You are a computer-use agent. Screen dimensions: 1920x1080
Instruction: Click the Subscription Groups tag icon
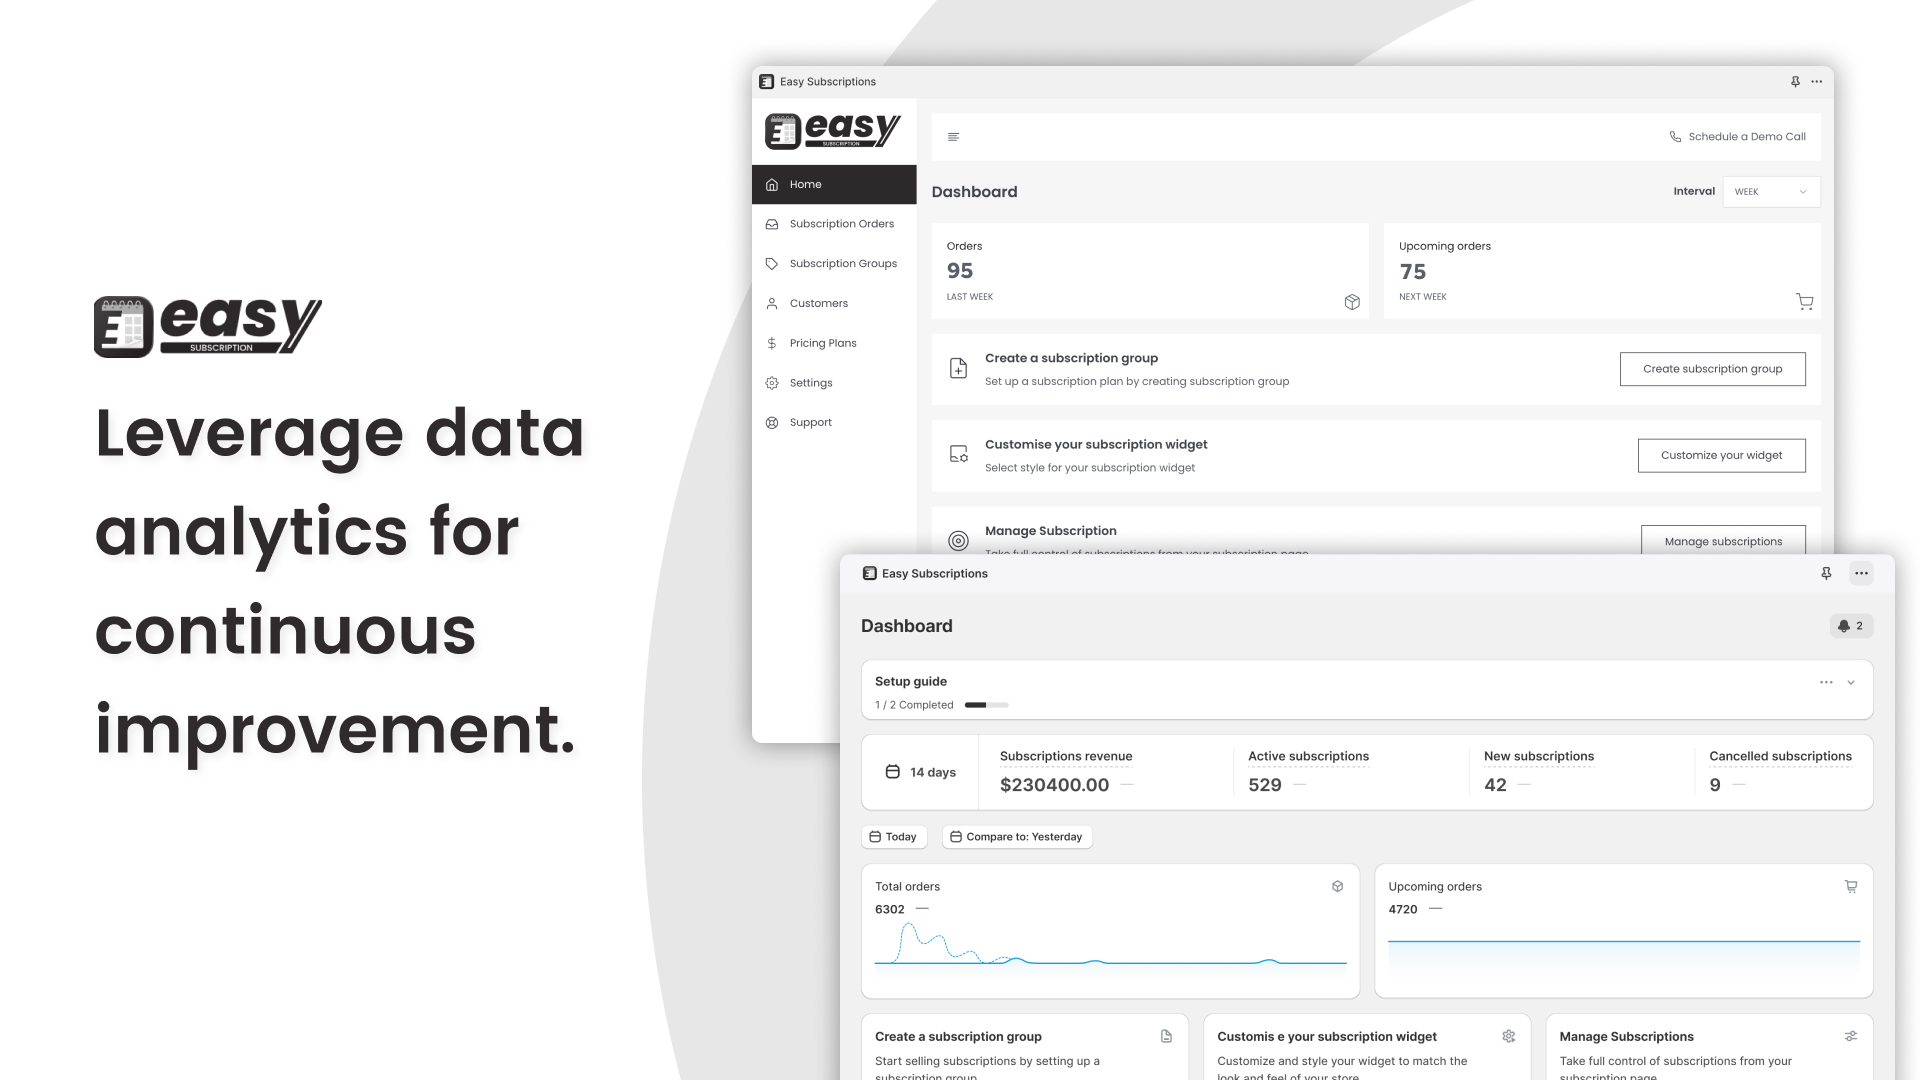tap(772, 264)
